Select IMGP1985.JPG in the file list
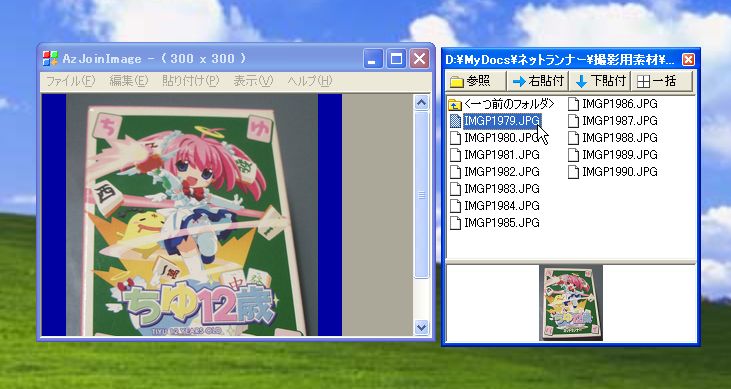Screen dimensions: 731x389 pyautogui.click(x=496, y=223)
